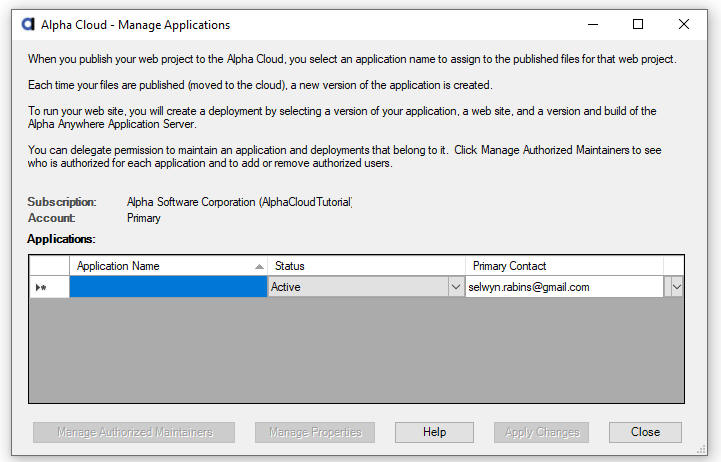This screenshot has width=721, height=462.
Task: Click the Account value Primary
Action: coord(143,218)
